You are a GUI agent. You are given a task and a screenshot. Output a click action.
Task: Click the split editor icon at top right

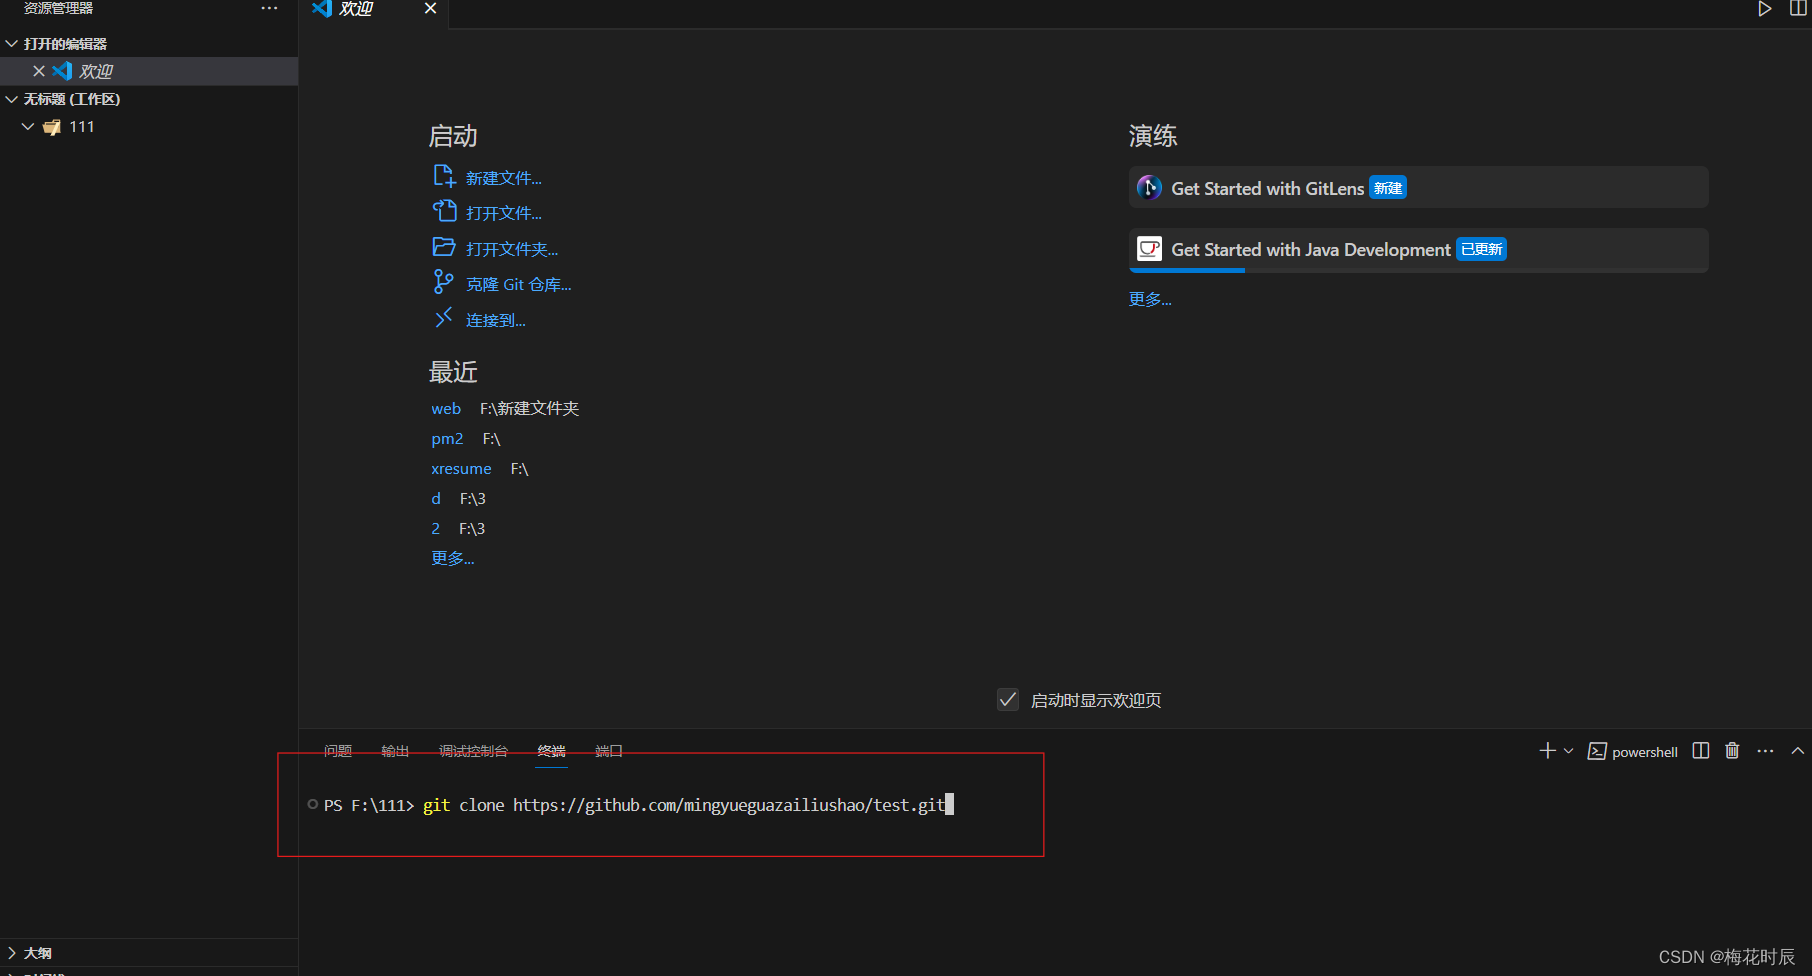(1798, 9)
